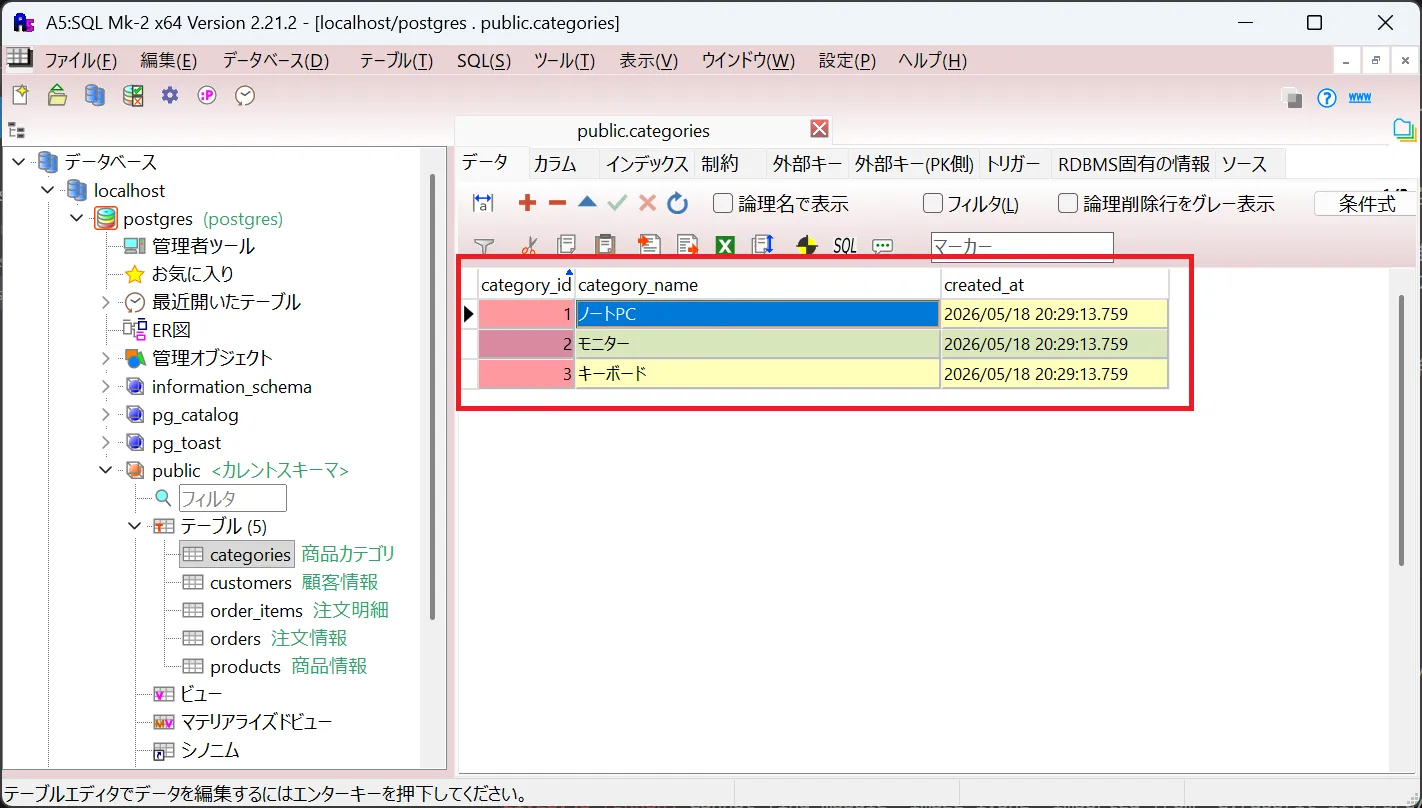Viewport: 1422px width, 808px height.
Task: Select the products table in tree
Action: 245,666
